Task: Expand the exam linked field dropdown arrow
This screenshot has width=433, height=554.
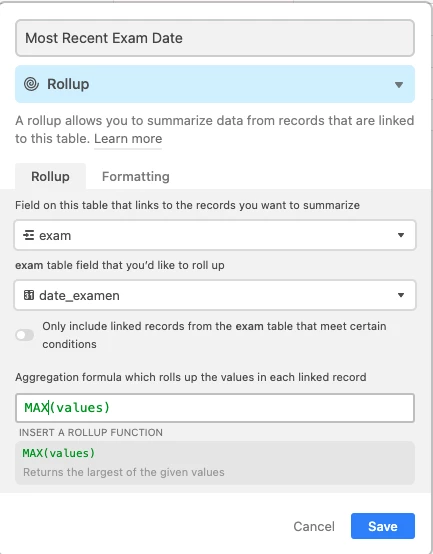Action: [x=401, y=235]
